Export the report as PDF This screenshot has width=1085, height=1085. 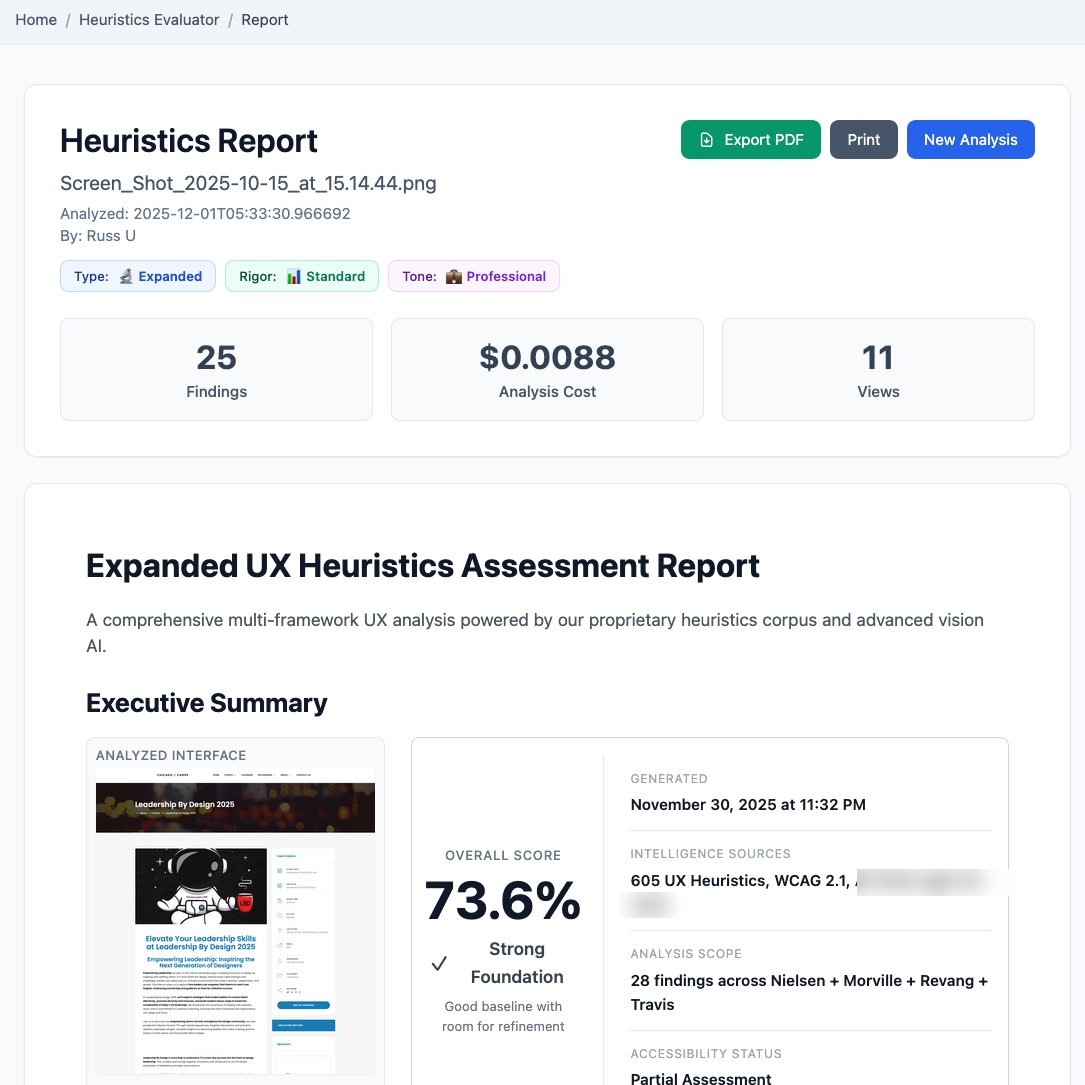750,140
